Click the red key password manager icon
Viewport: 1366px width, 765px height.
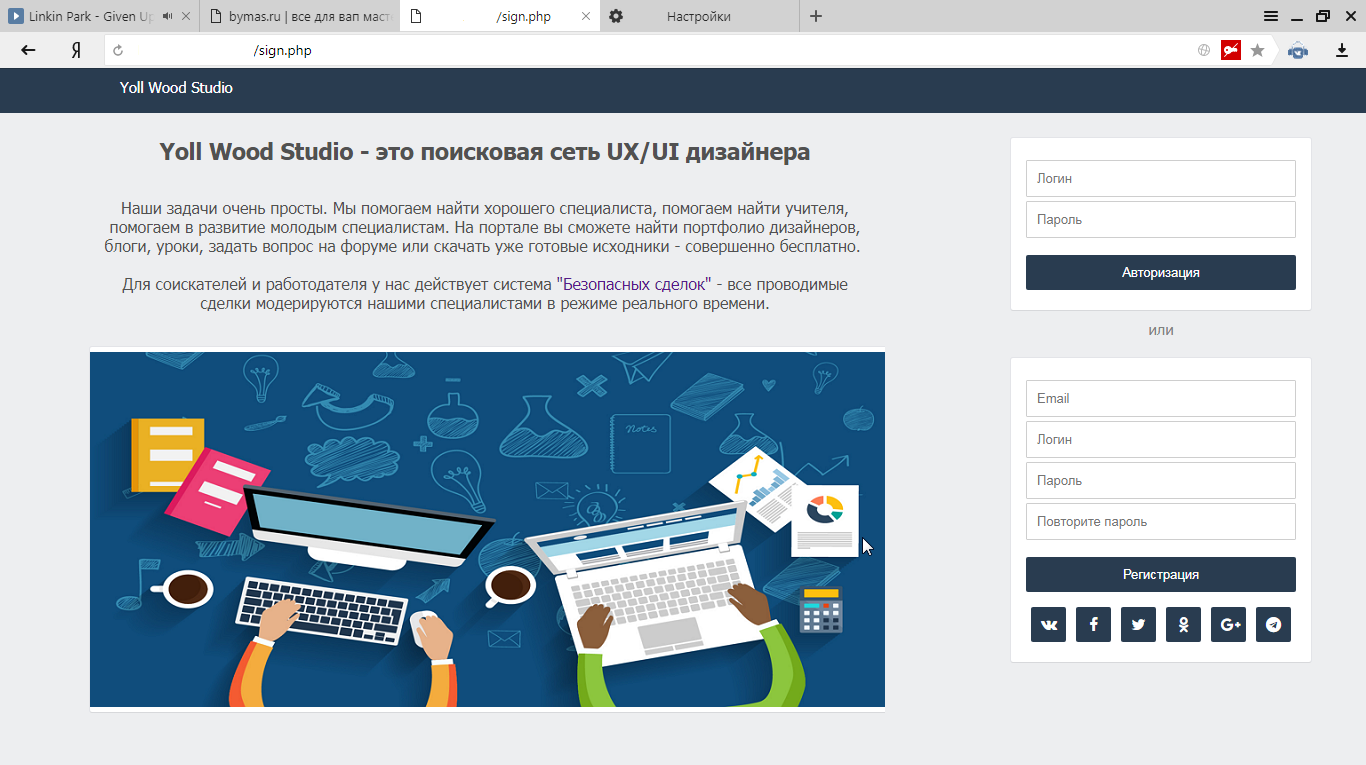1231,50
